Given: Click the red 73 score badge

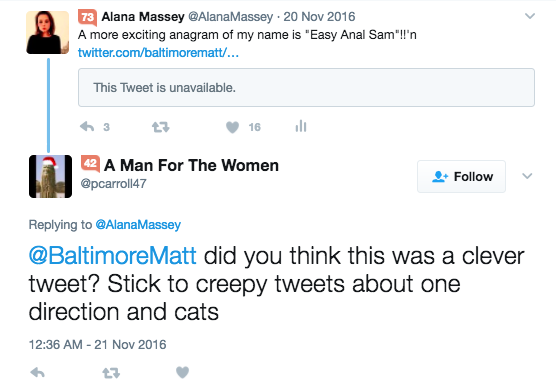Looking at the screenshot, I should (87, 17).
